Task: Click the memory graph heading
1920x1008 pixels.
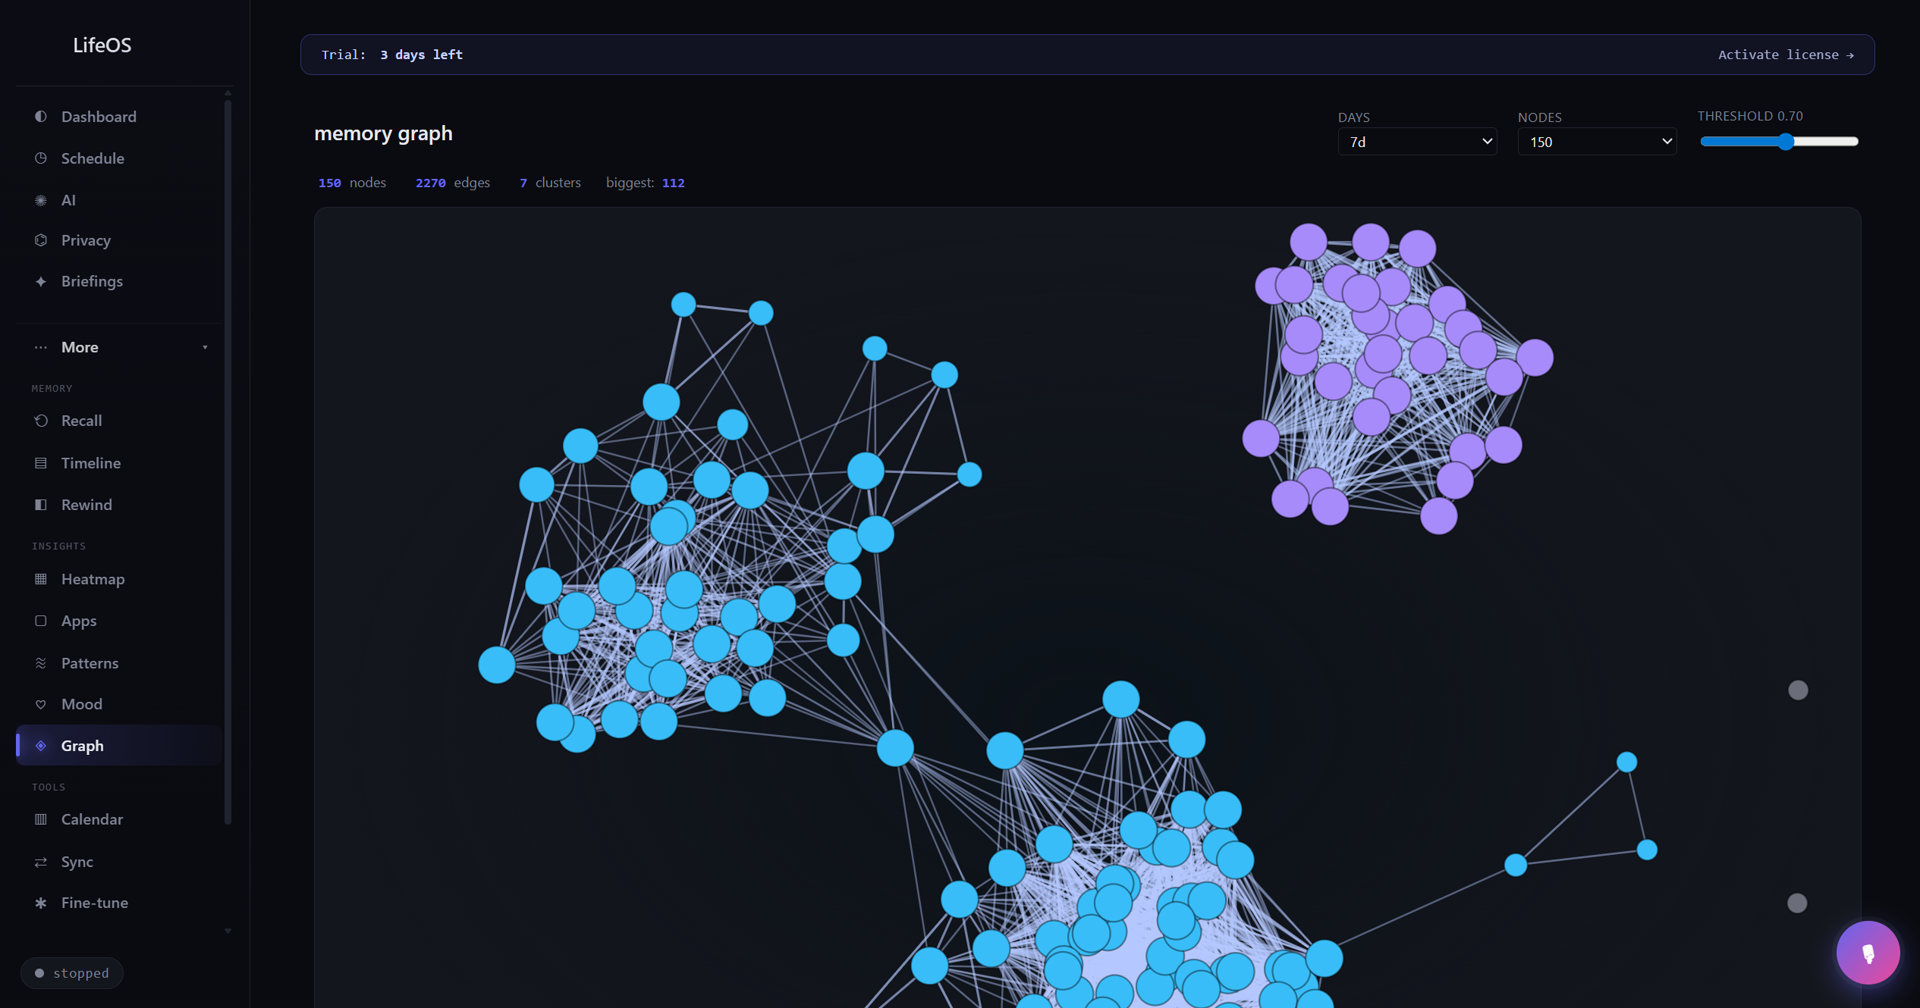Action: click(x=383, y=134)
